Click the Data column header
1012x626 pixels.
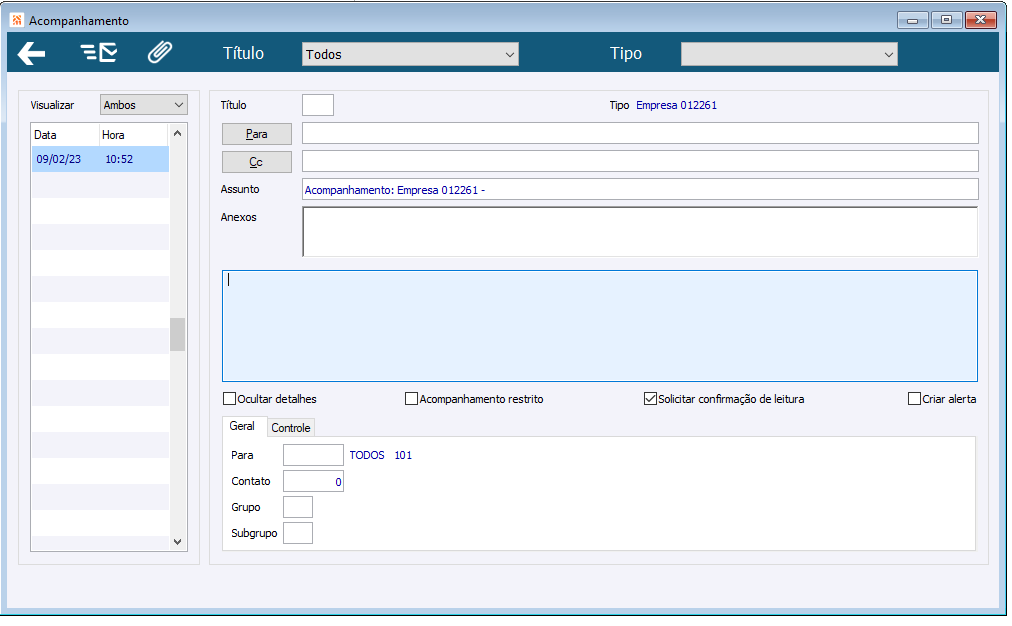[65, 135]
